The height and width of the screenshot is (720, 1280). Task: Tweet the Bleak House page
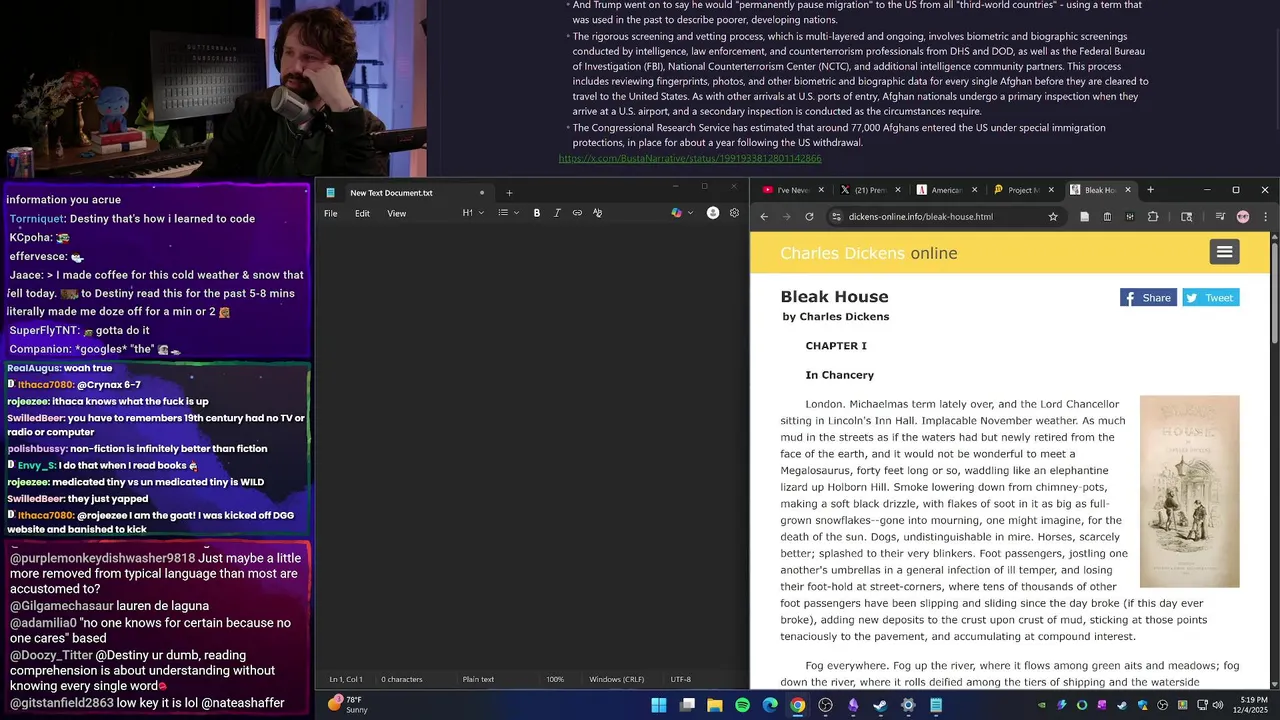click(1211, 298)
